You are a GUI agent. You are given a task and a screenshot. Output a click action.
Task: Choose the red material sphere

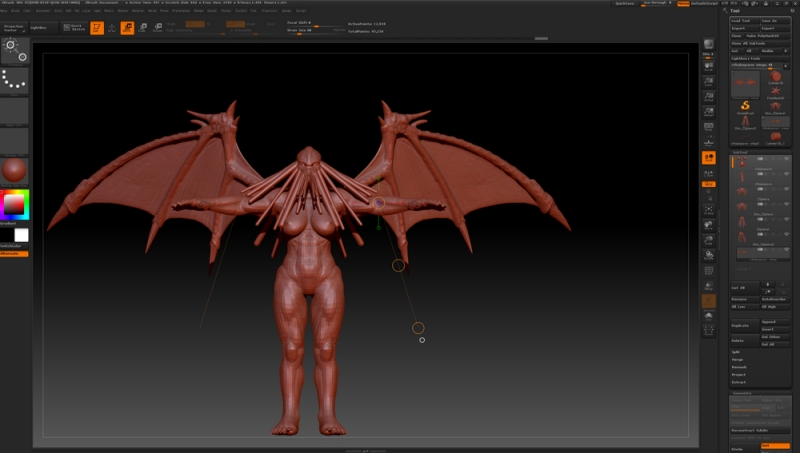tap(14, 168)
